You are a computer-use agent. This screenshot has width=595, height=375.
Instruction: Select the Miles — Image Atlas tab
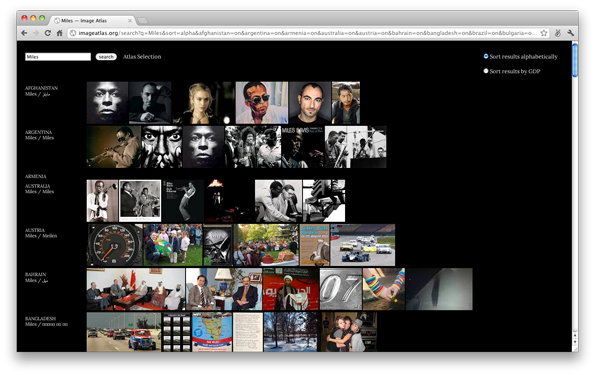(x=93, y=20)
